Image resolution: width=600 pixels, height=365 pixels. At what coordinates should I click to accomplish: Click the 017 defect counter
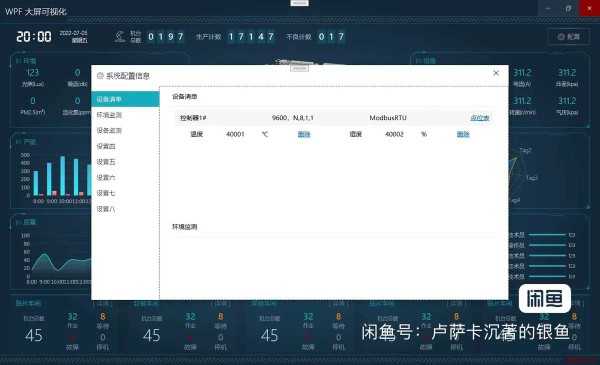tap(331, 37)
